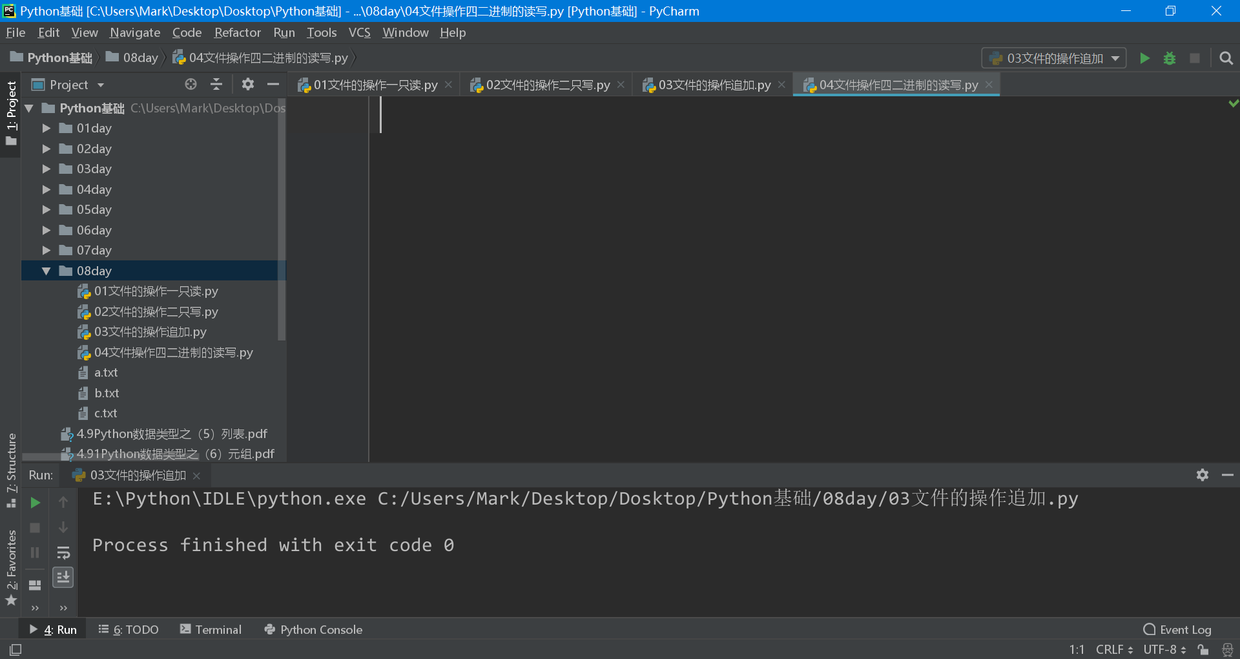Screen dimensions: 1240x659
Task: Expand the 07day folder
Action: [46, 250]
